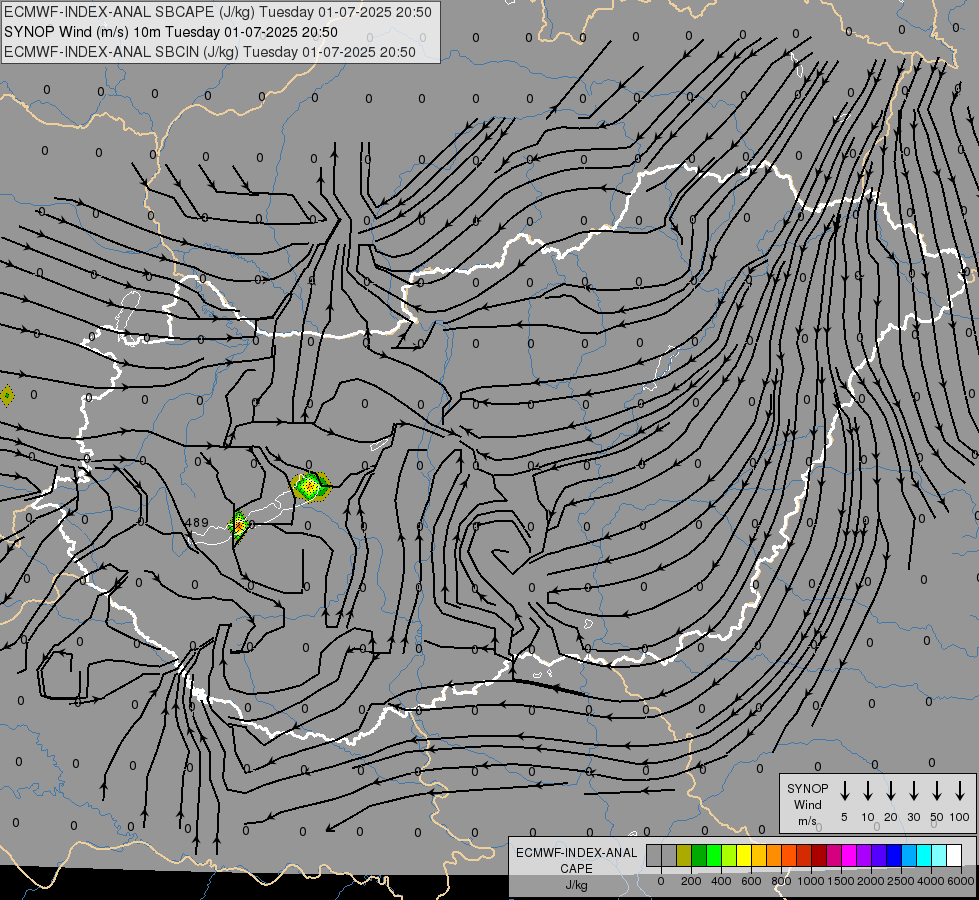
Task: Click the 6000 tick label on color scale
Action: pyautogui.click(x=961, y=881)
